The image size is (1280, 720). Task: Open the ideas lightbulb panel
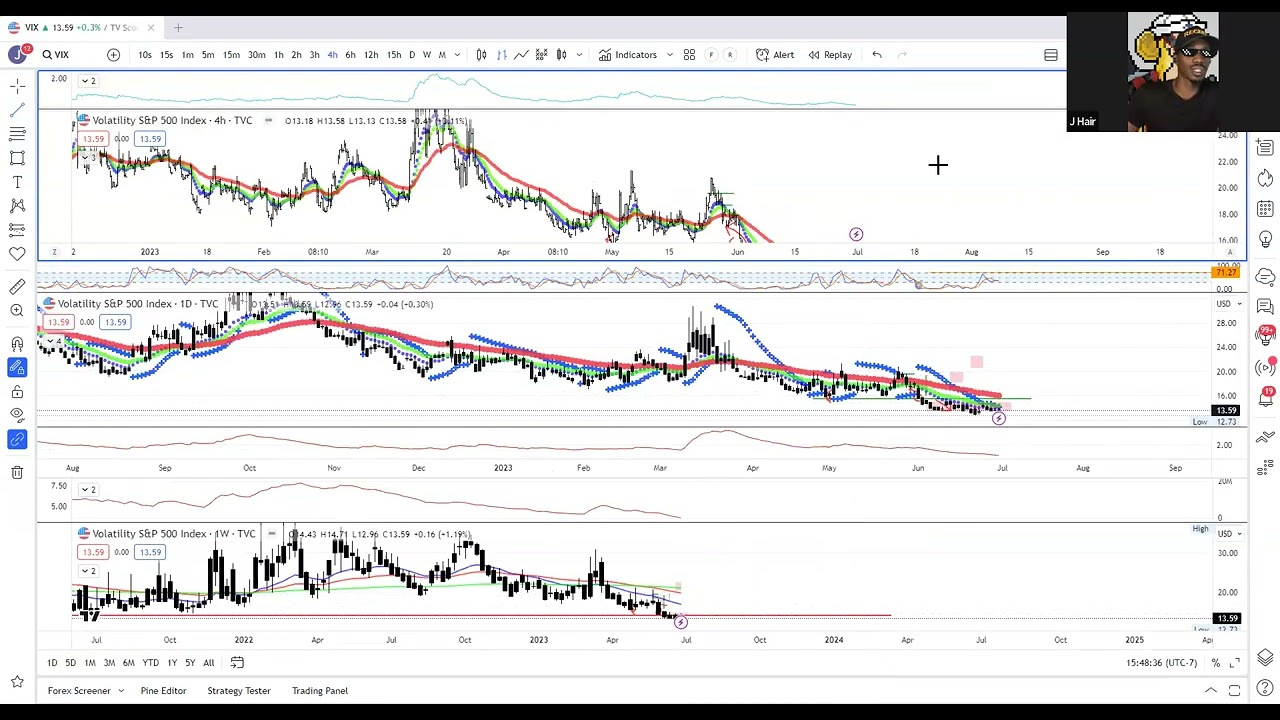[x=1265, y=240]
